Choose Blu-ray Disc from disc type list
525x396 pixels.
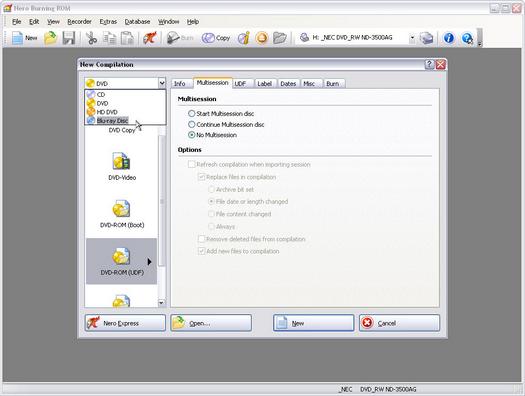[x=125, y=121]
